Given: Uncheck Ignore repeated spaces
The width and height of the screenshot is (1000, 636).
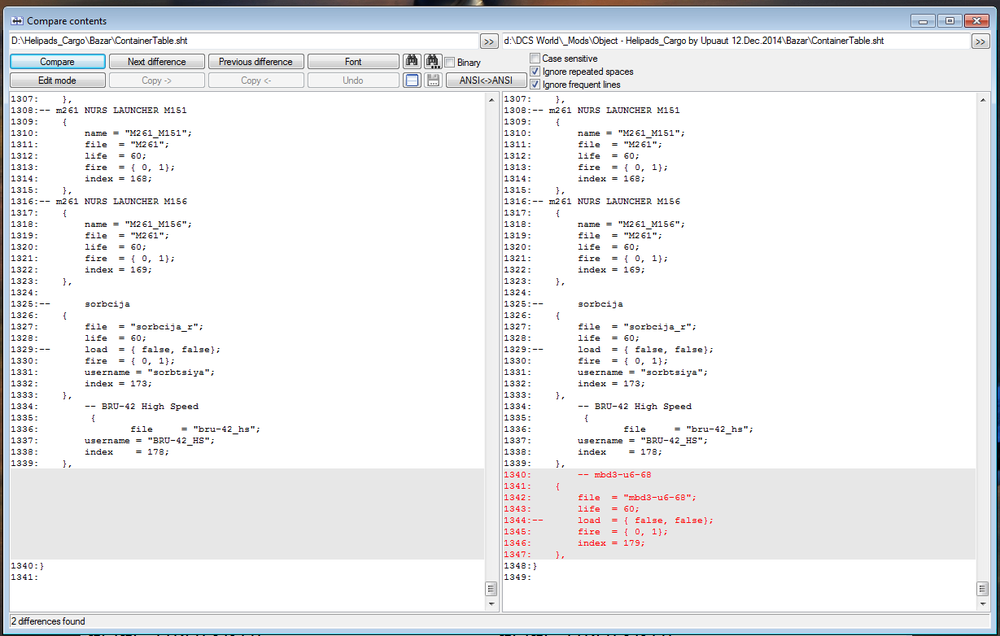Looking at the screenshot, I should tap(535, 71).
